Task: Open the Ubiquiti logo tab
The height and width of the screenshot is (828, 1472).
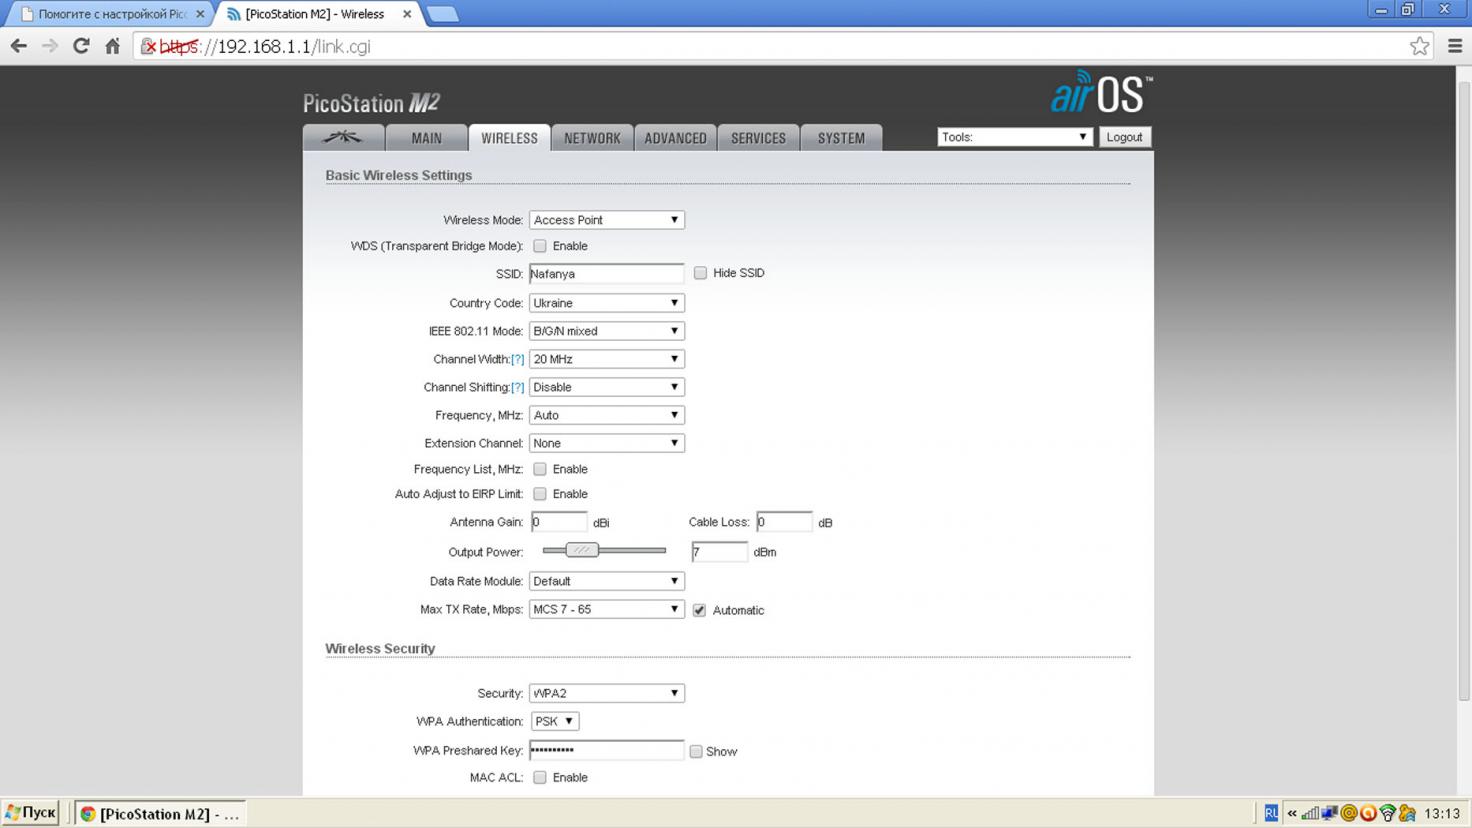Action: 343,137
